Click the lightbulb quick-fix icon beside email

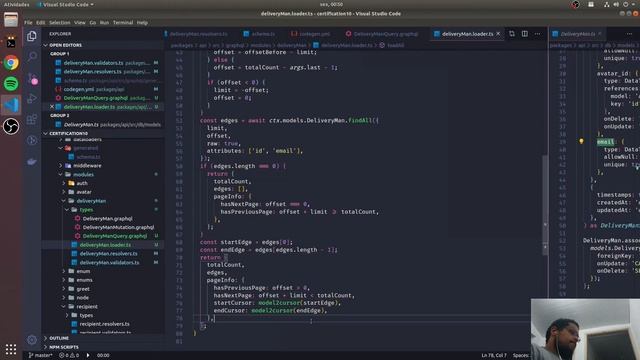tap(581, 141)
